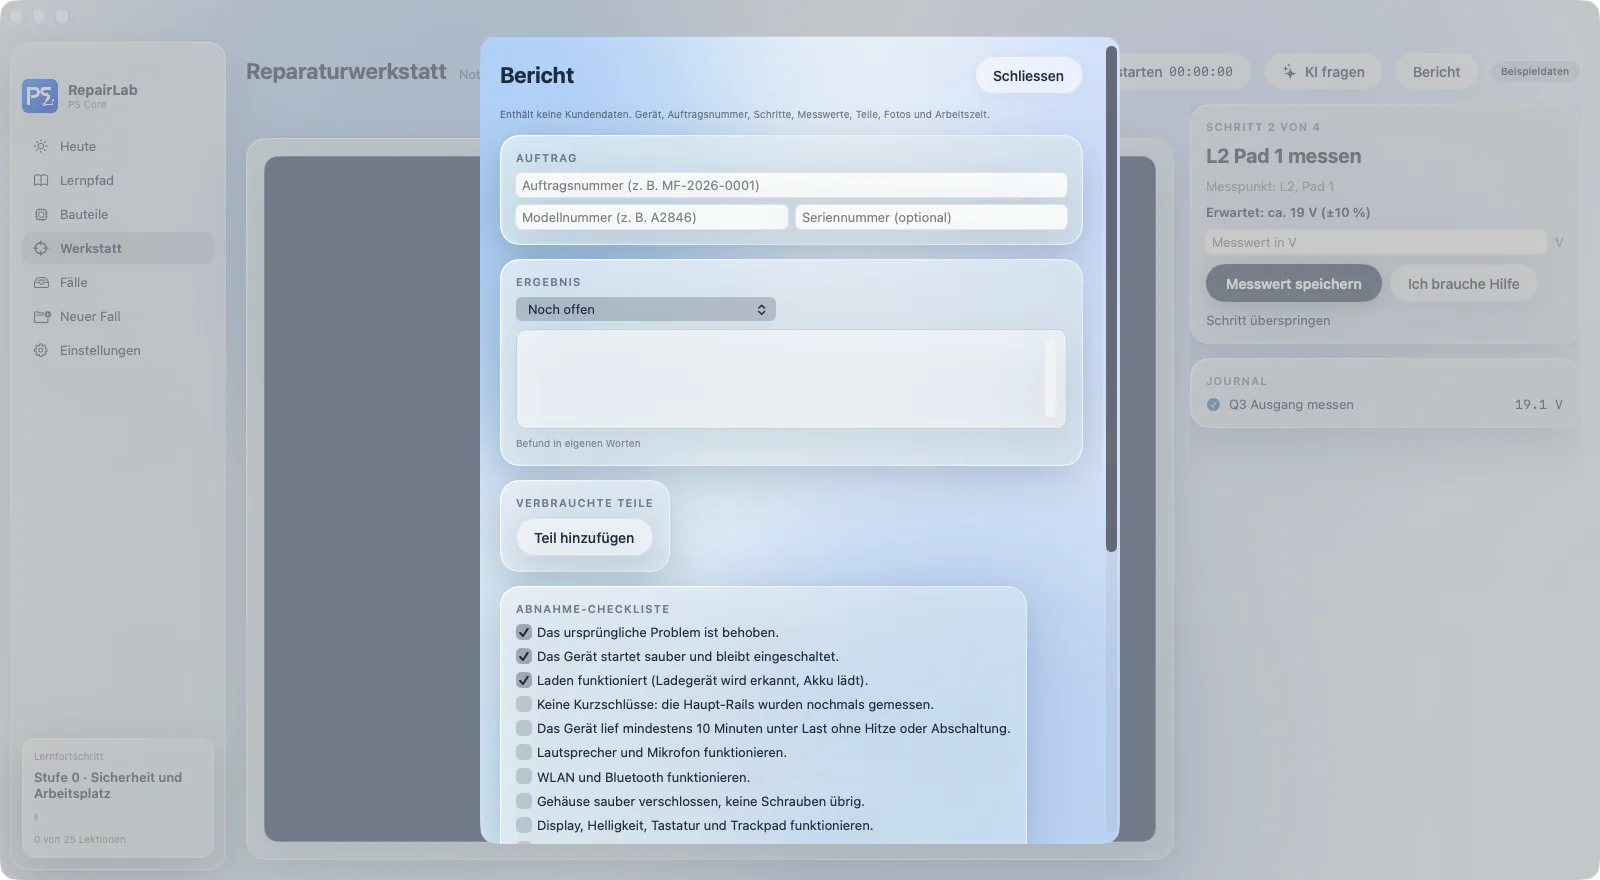Screen dimensions: 1600x880
Task: Click the Neuer Fall folder icon
Action: pyautogui.click(x=41, y=316)
